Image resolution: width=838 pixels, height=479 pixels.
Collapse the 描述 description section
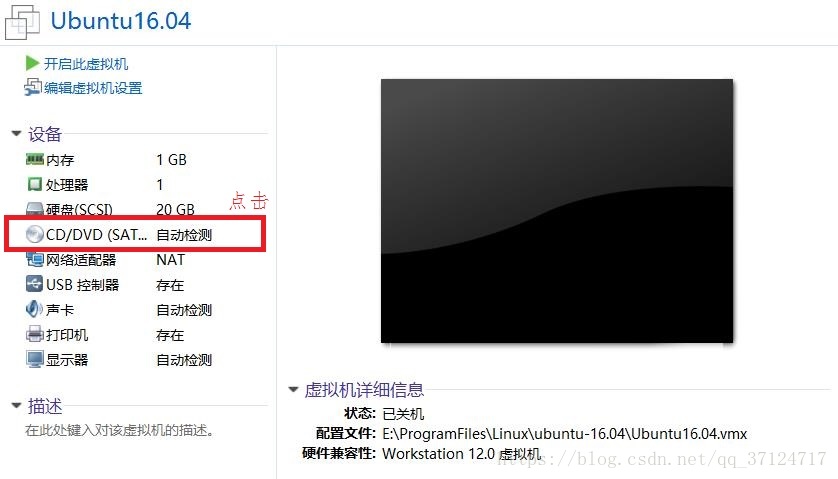point(17,406)
